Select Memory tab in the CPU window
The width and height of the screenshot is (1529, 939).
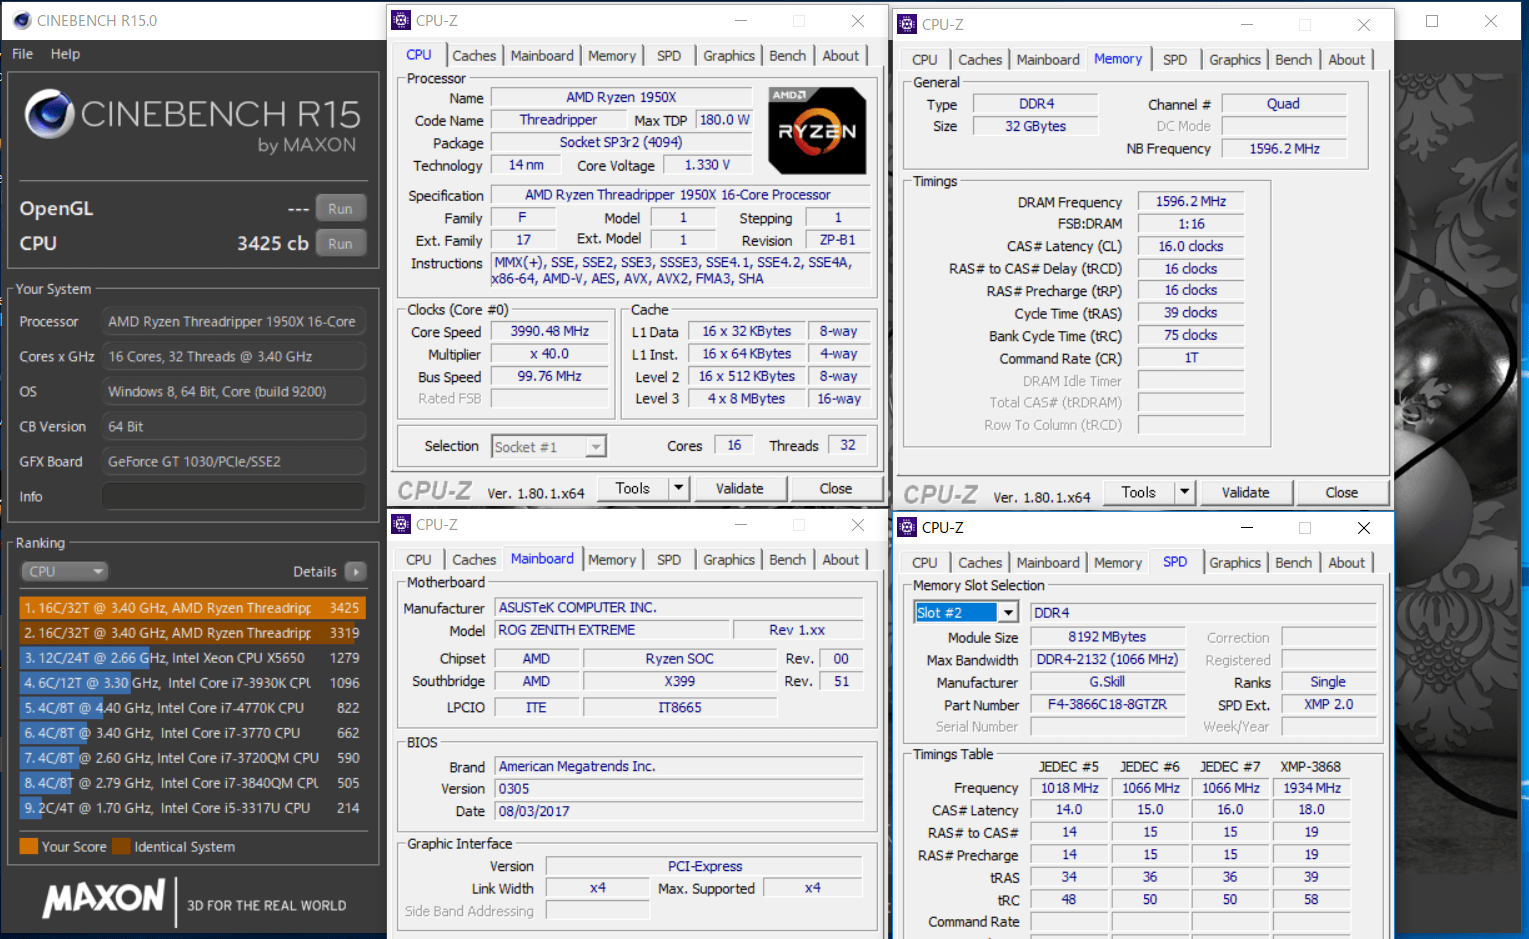click(x=612, y=56)
